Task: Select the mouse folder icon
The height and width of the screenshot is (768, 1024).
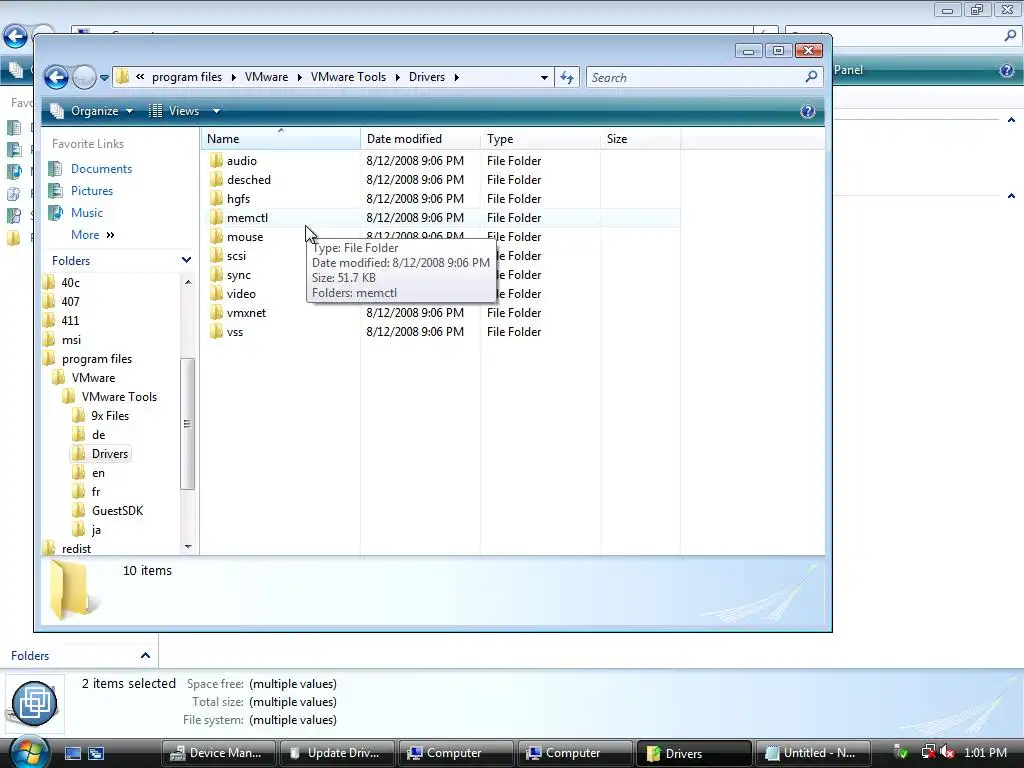Action: point(217,236)
